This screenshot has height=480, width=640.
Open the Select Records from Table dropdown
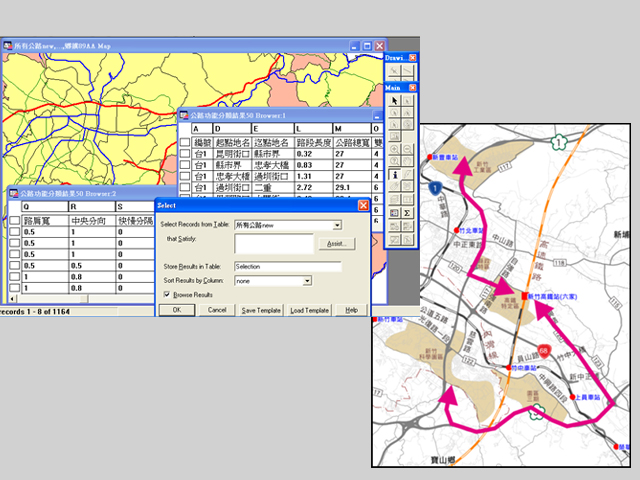(x=337, y=225)
